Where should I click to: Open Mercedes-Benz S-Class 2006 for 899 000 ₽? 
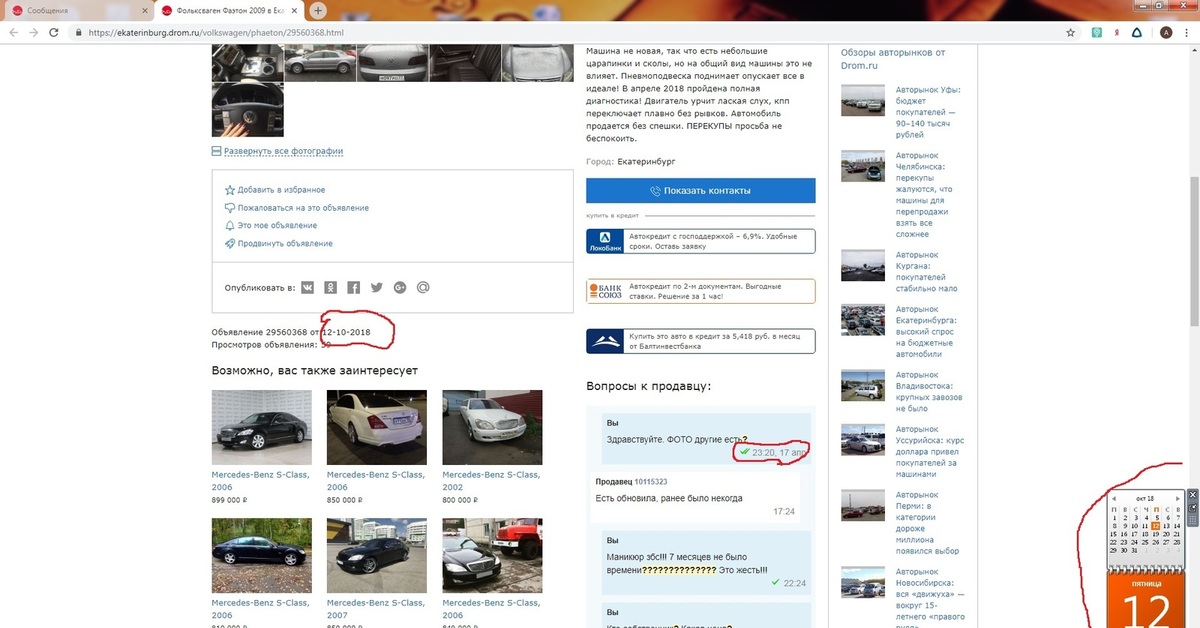(x=262, y=428)
